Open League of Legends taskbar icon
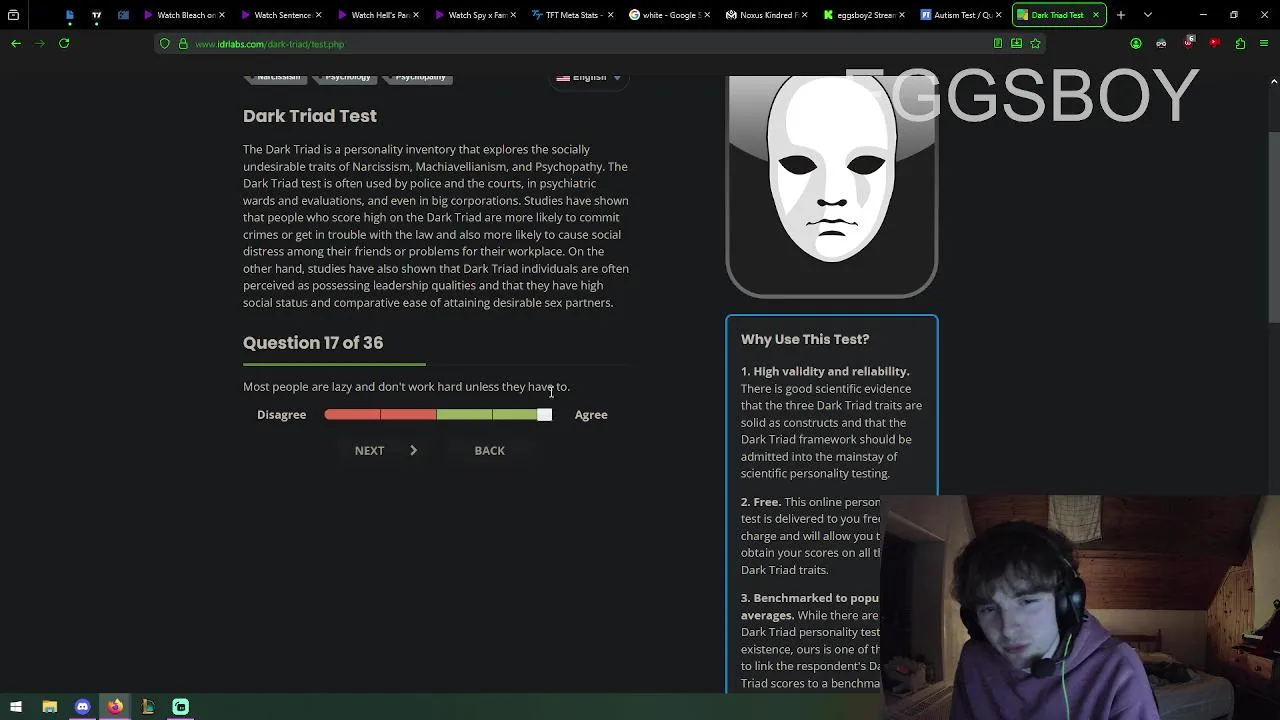Viewport: 1280px width, 720px height. click(148, 707)
